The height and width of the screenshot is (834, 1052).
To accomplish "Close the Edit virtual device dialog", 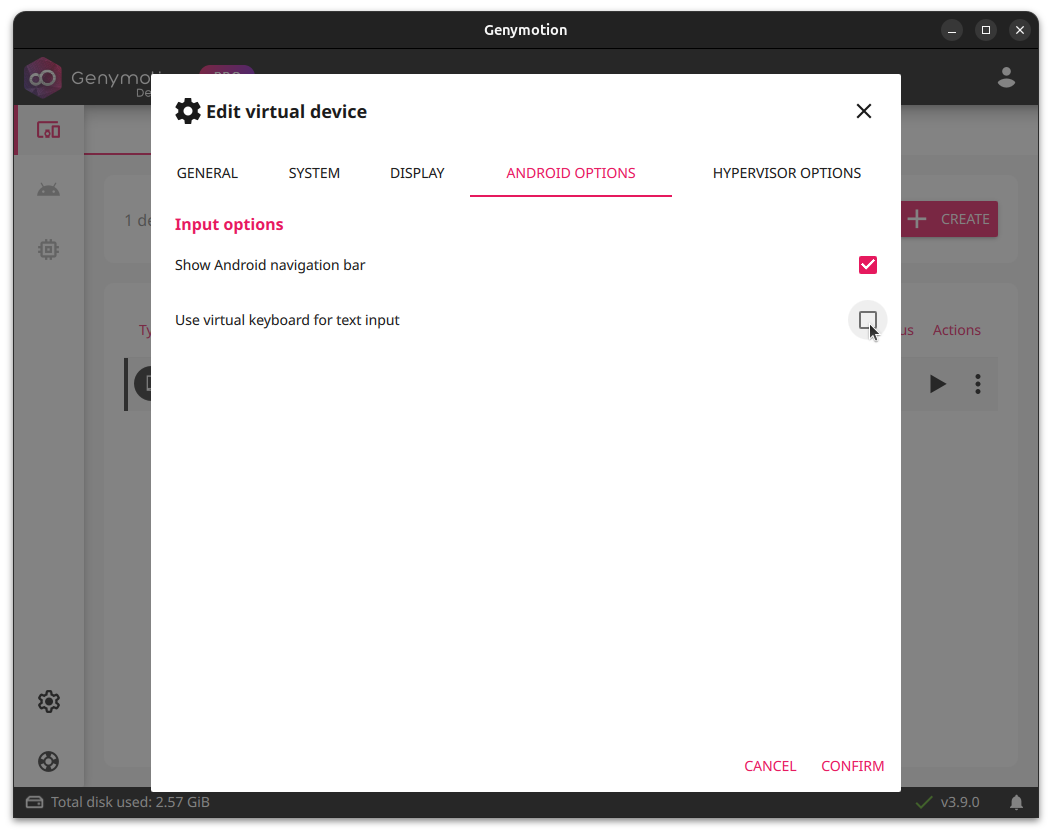I will (863, 111).
